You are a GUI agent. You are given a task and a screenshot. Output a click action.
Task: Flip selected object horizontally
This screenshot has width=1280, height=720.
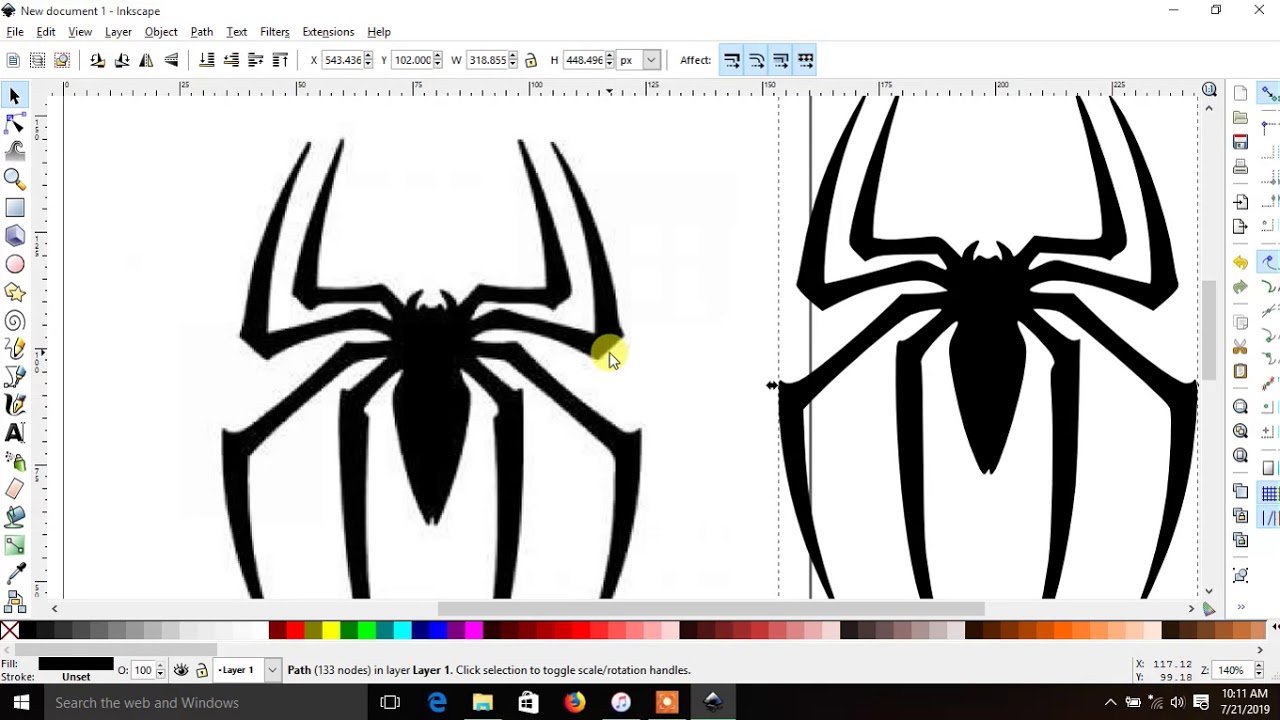[146, 60]
